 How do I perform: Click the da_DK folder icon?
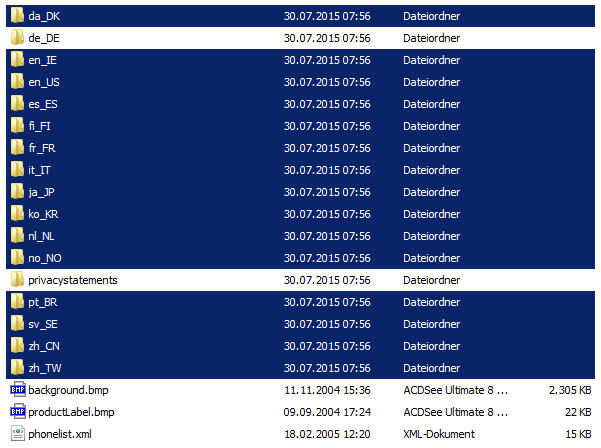coord(17,16)
